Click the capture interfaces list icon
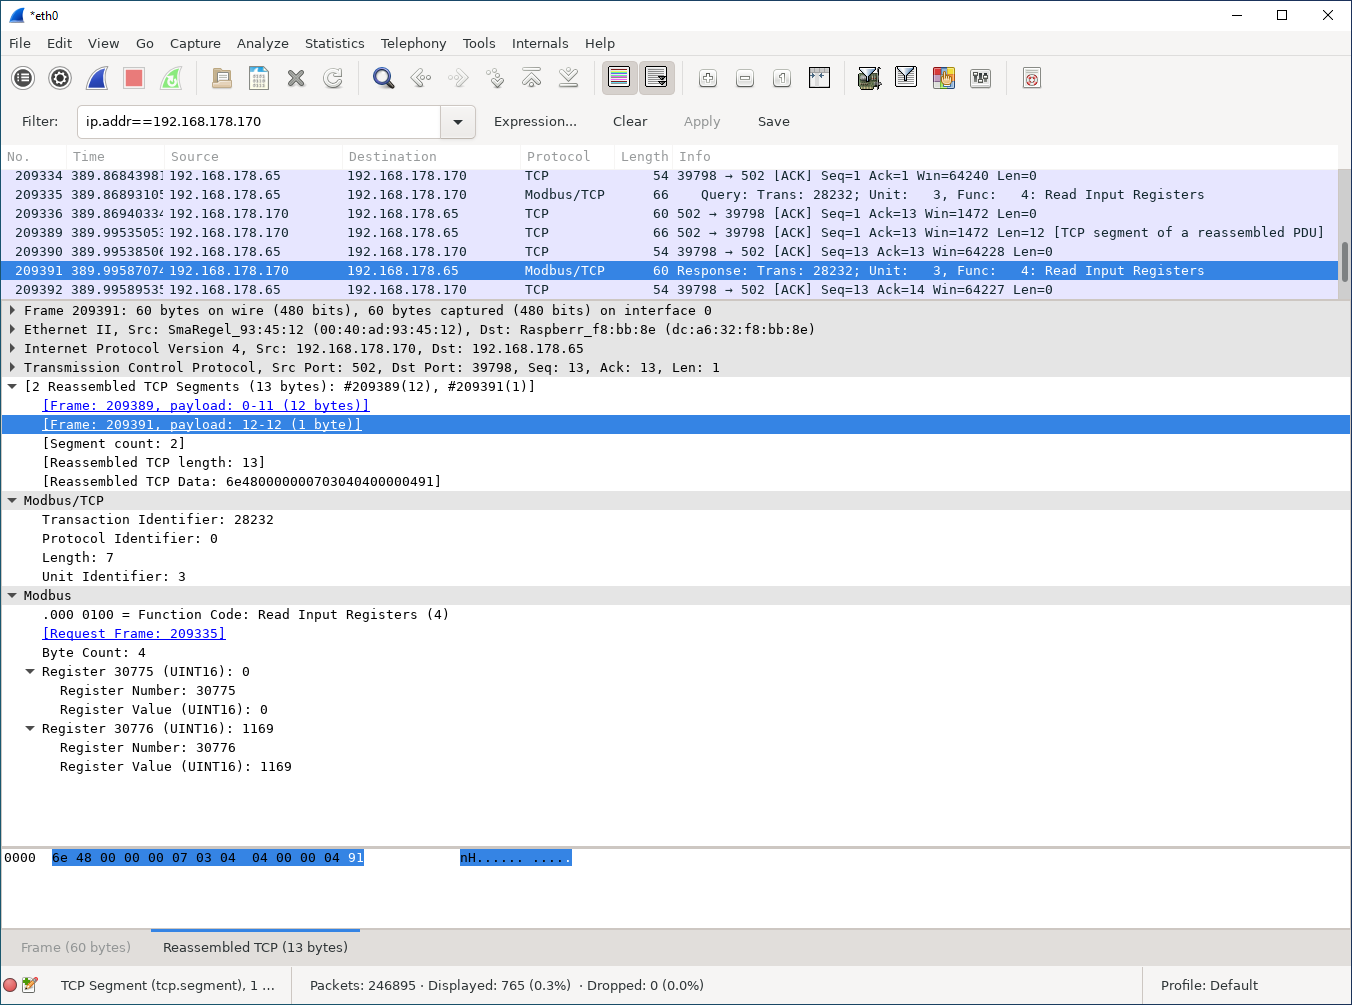The image size is (1352, 1005). coord(23,78)
